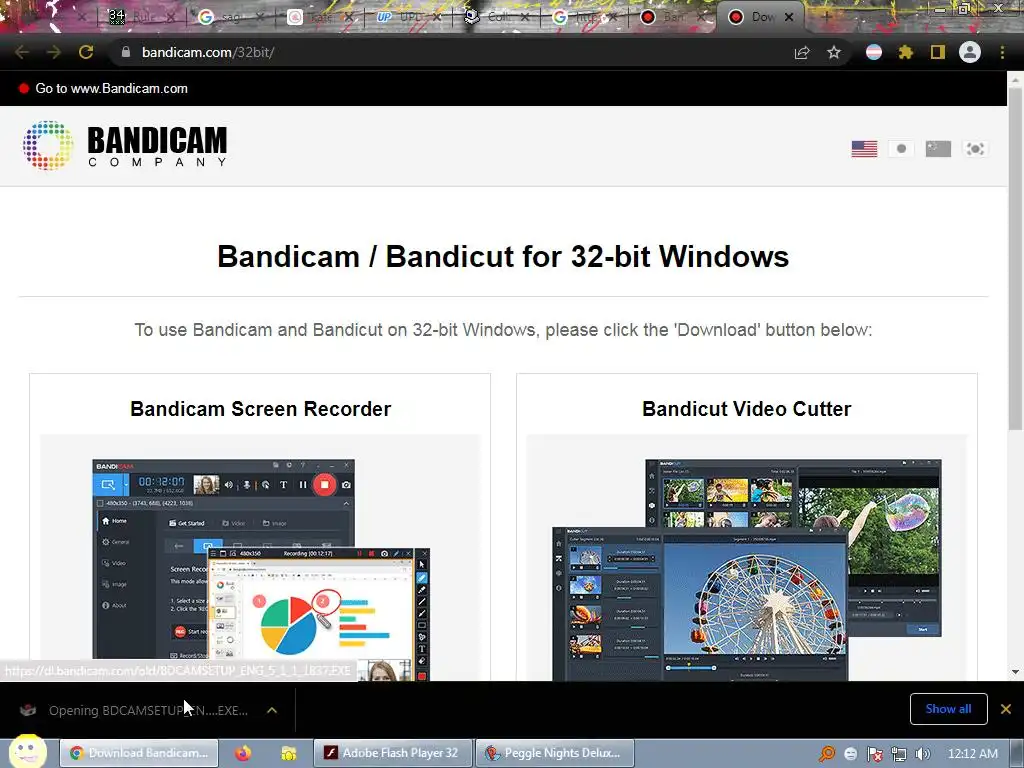This screenshot has width=1024, height=768.
Task: Switch to Adobe Flash Player 32 window
Action: [392, 753]
